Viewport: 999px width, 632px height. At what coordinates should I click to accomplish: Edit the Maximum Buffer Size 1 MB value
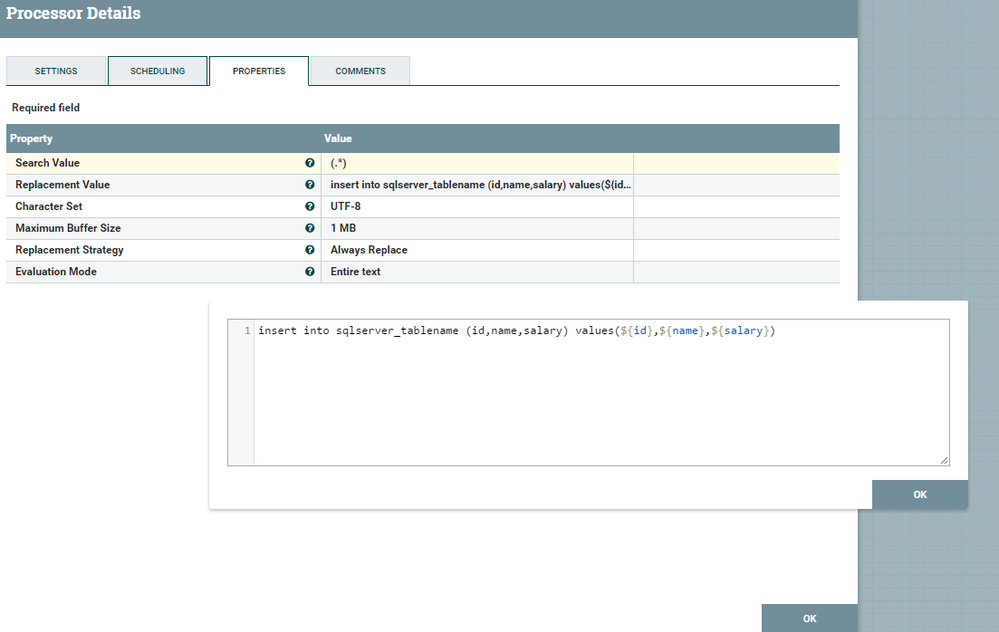(476, 229)
